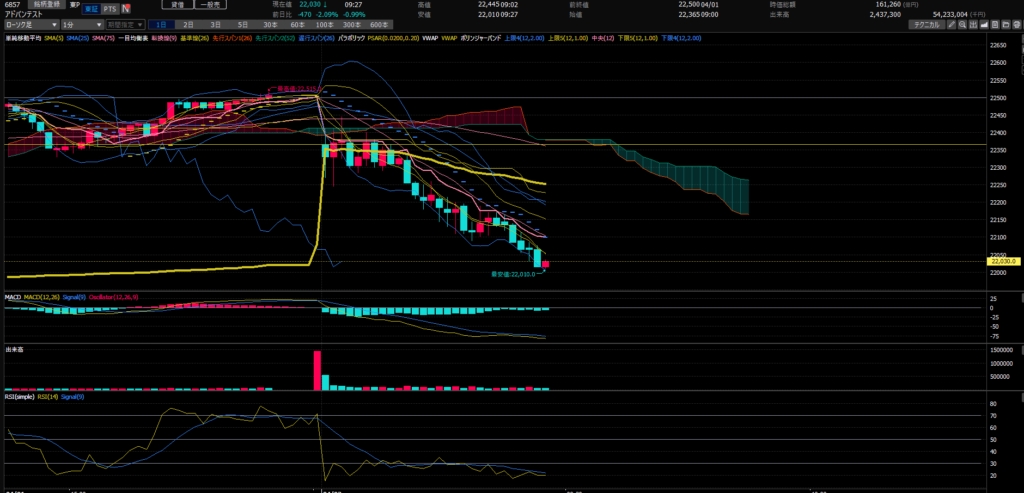This screenshot has width=1024, height=493.
Task: Click the document page icon in toolbar
Action: point(997,23)
